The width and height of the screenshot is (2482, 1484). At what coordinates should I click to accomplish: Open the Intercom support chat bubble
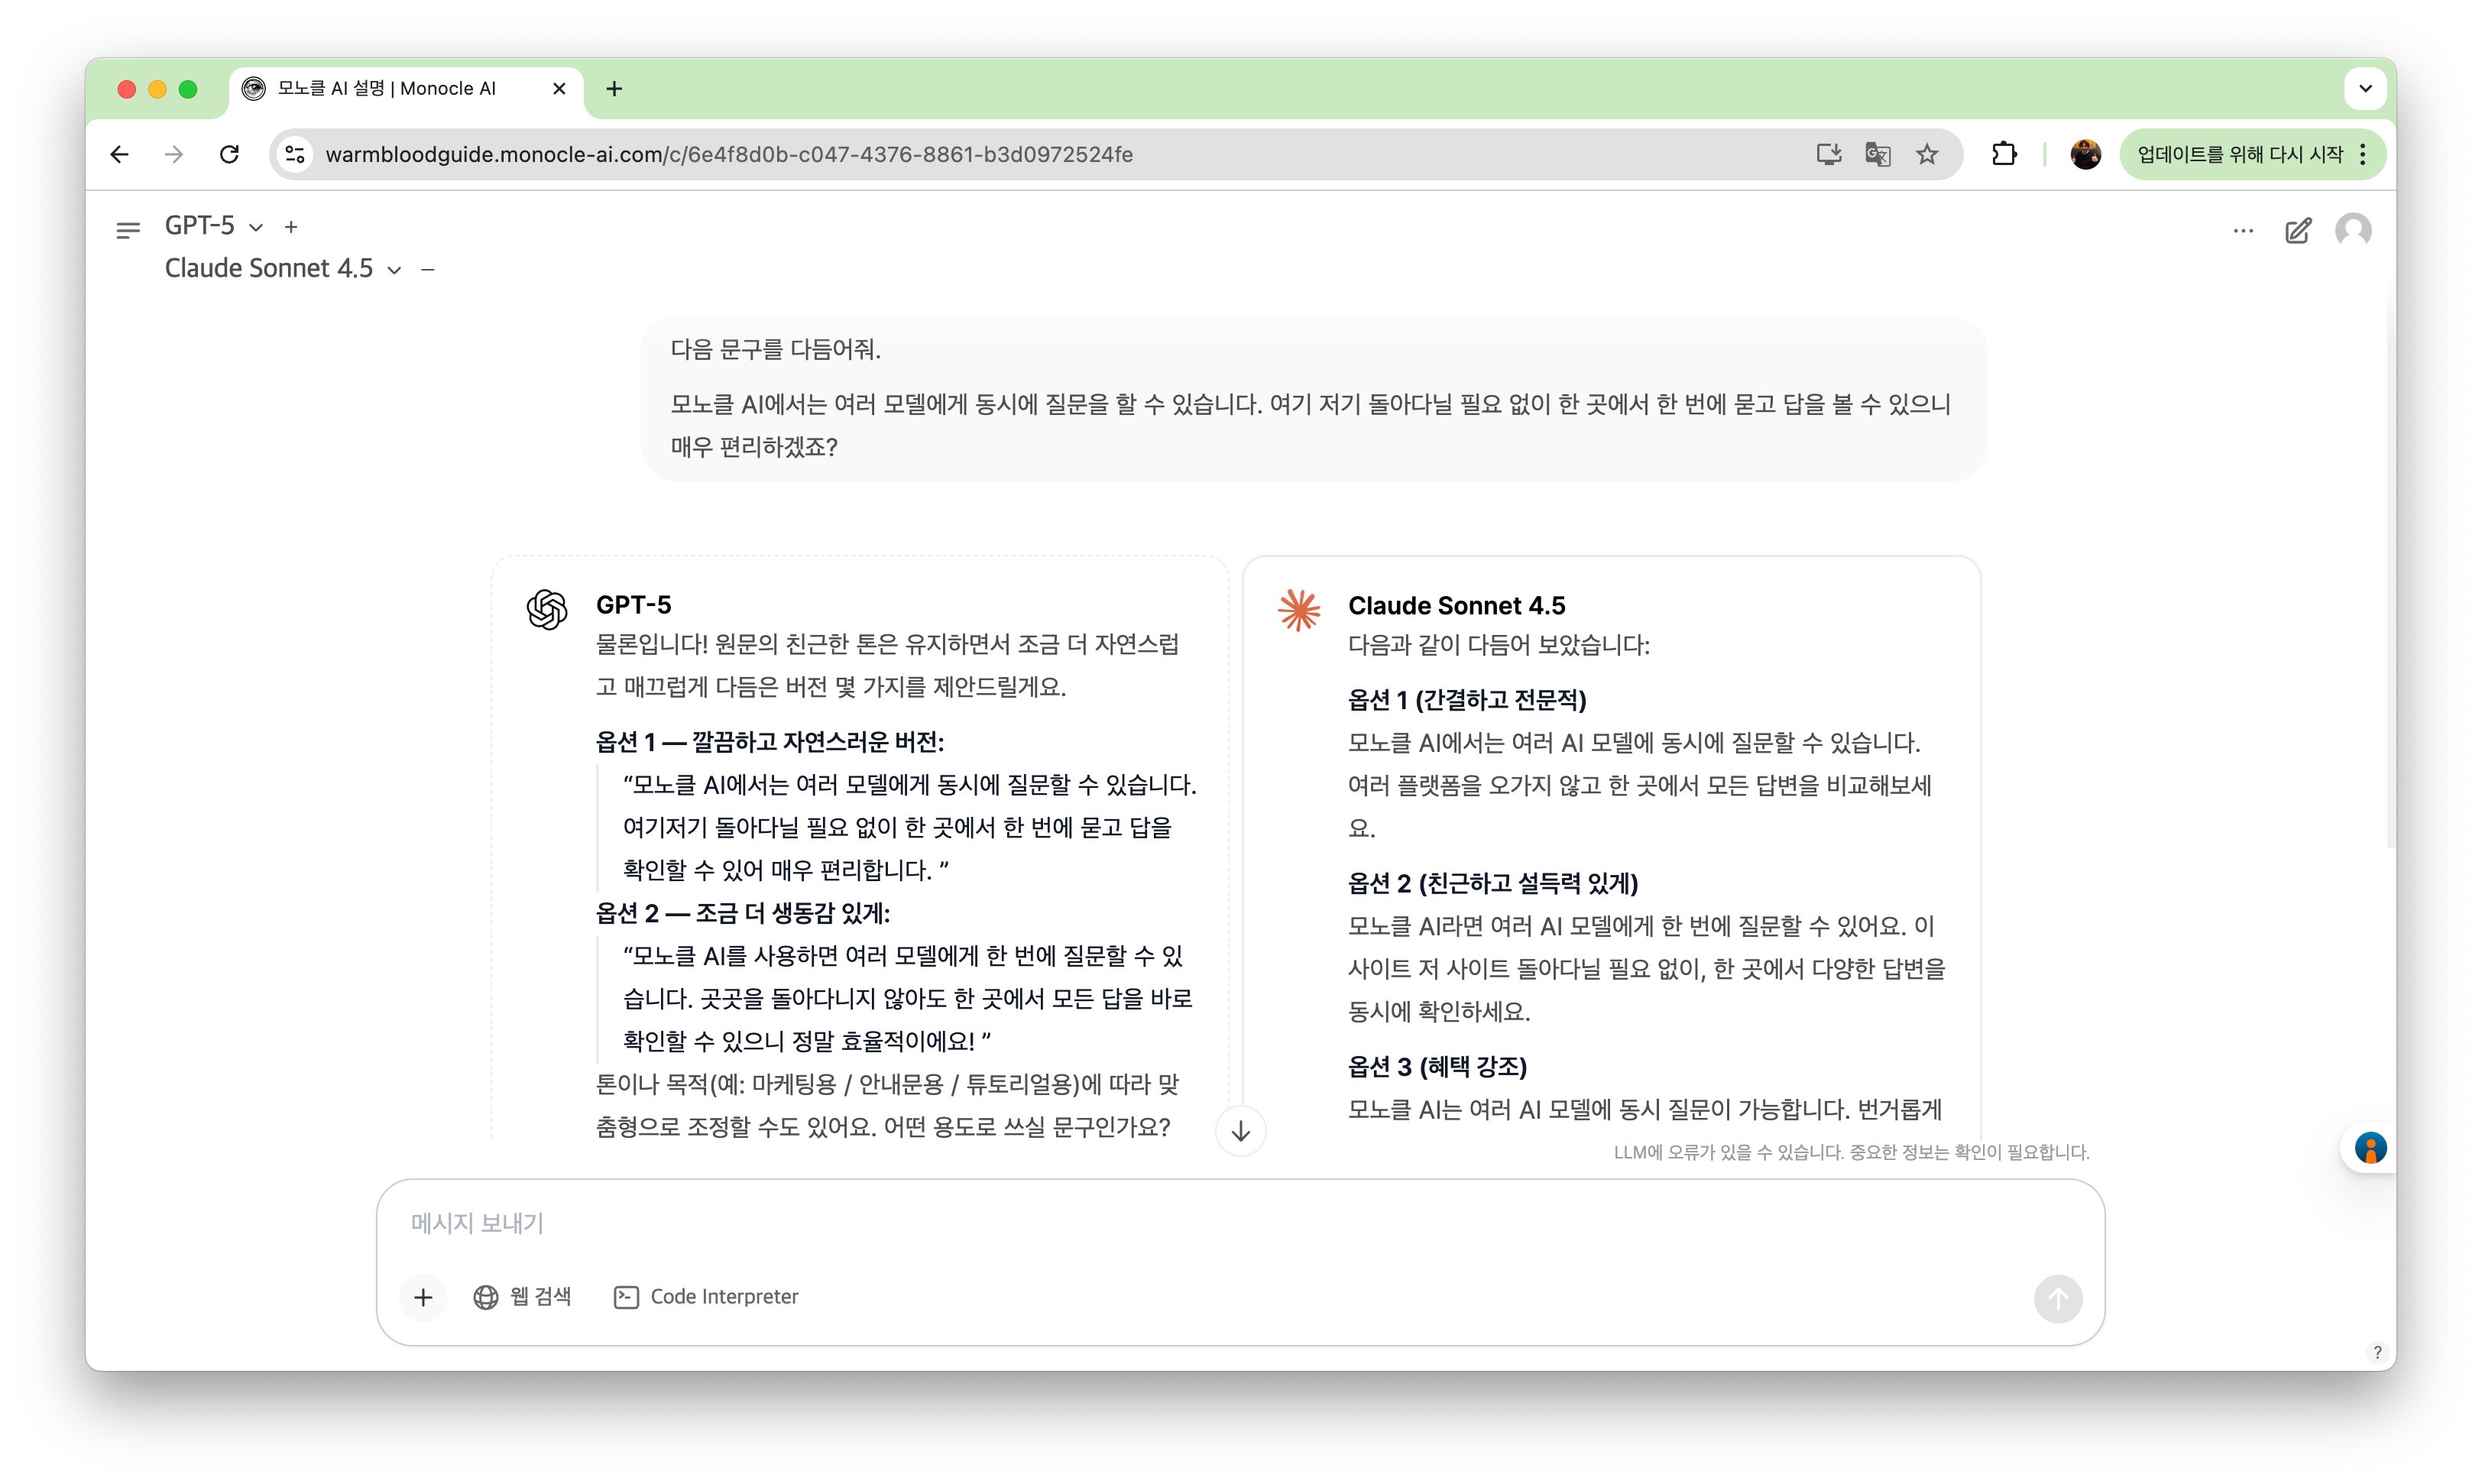2371,1148
